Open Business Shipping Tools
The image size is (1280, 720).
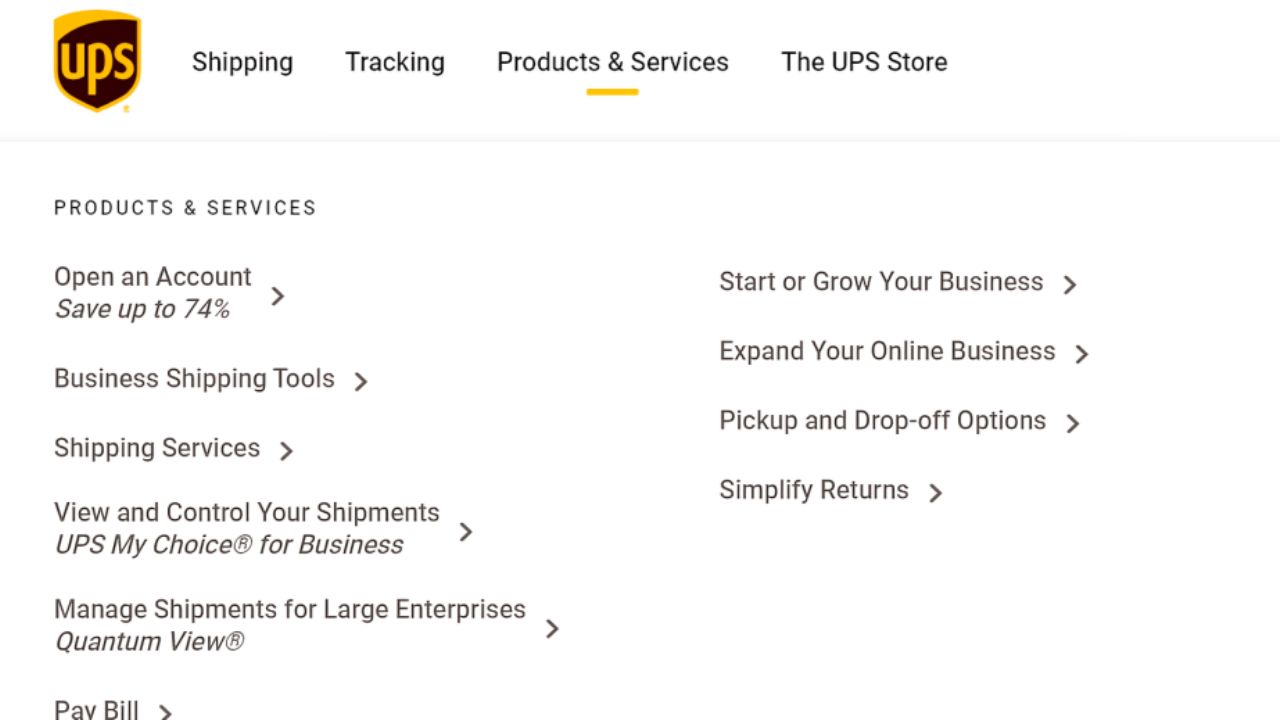tap(193, 379)
